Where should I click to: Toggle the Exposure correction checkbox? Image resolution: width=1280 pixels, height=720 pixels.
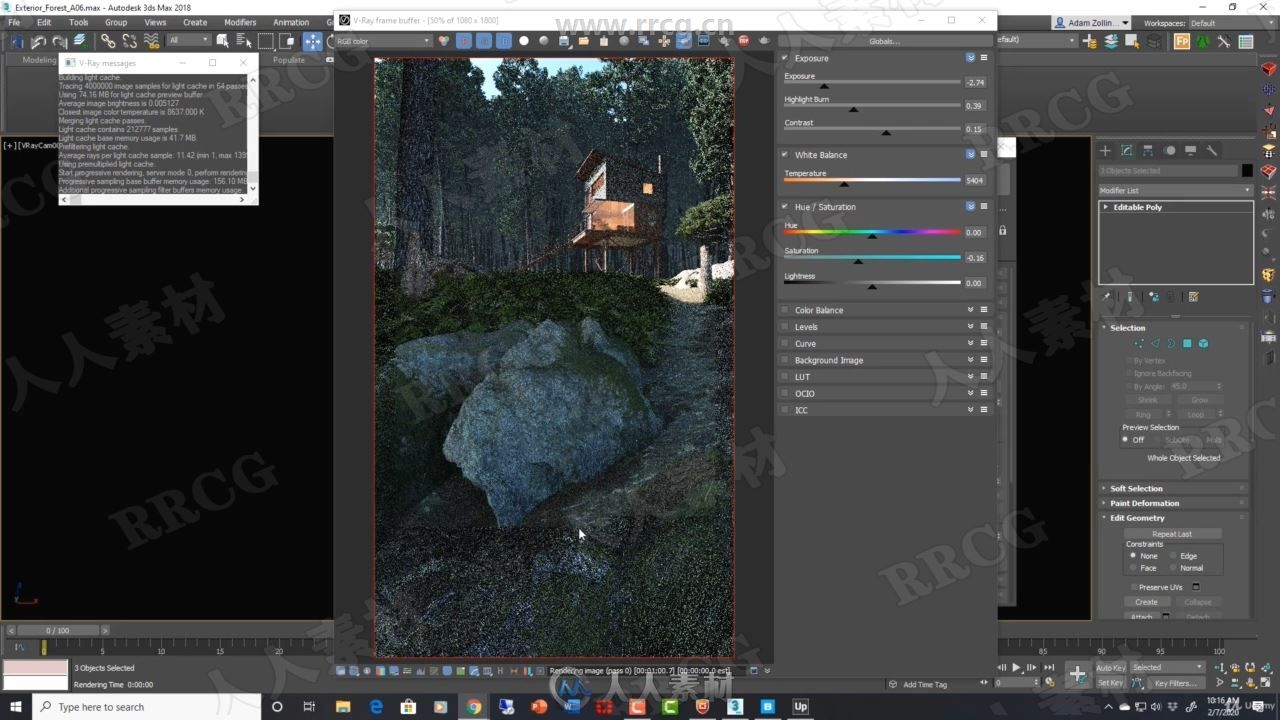click(785, 58)
